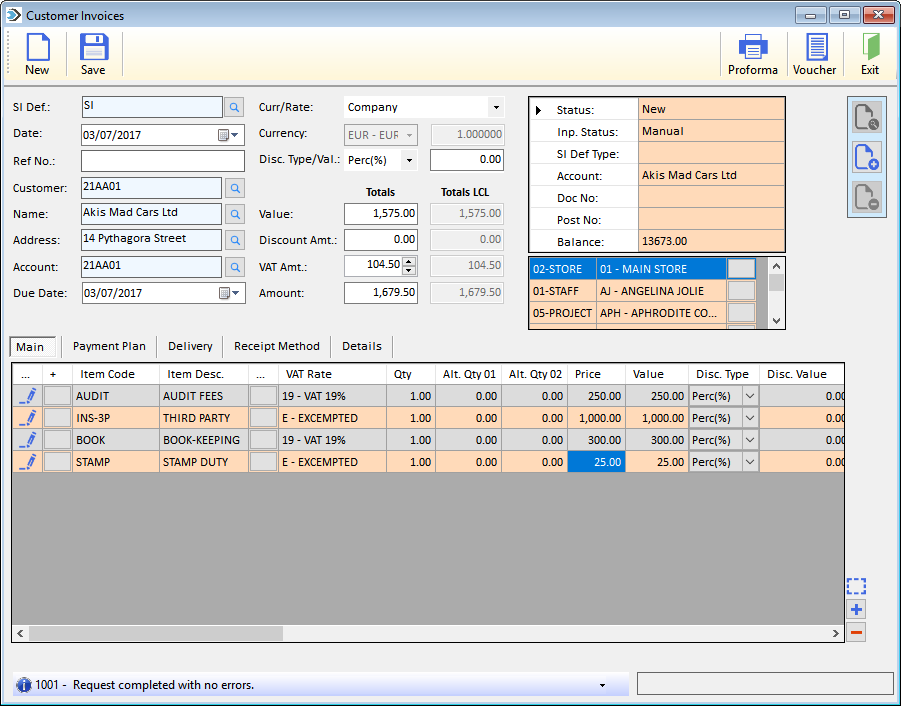Open the Disc. Type Perc(%) dropdown in the header
This screenshot has width=901, height=706.
[x=409, y=160]
